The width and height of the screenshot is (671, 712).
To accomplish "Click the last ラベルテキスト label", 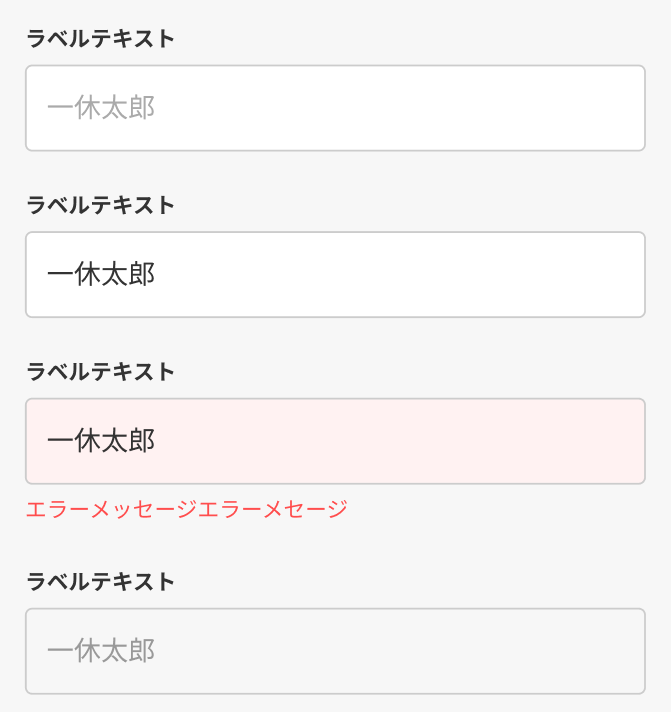I will pos(101,581).
